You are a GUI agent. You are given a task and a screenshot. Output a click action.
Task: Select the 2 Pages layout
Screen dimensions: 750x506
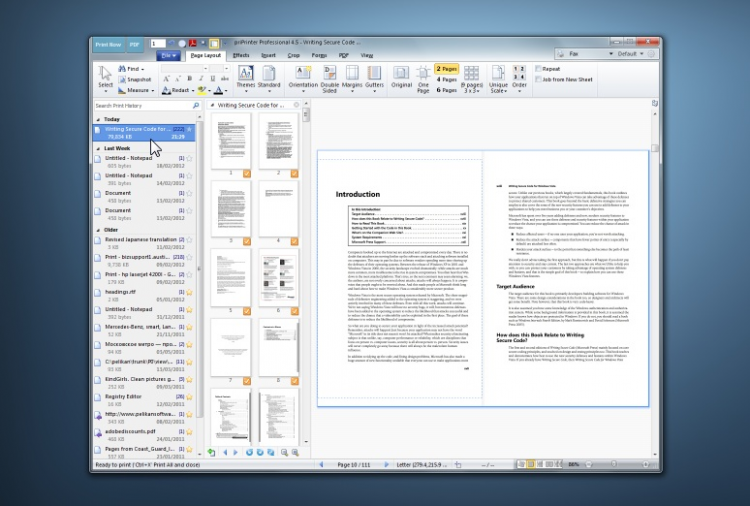pyautogui.click(x=446, y=69)
